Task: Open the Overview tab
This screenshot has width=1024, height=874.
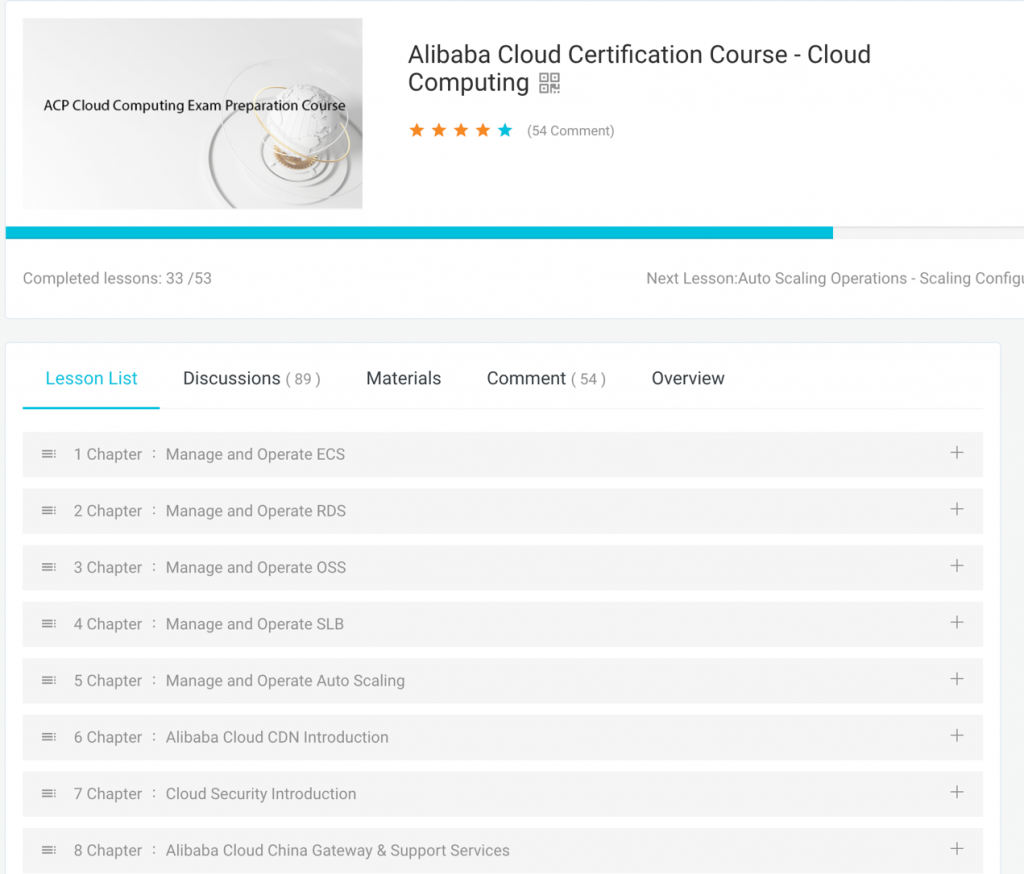Action: point(688,378)
